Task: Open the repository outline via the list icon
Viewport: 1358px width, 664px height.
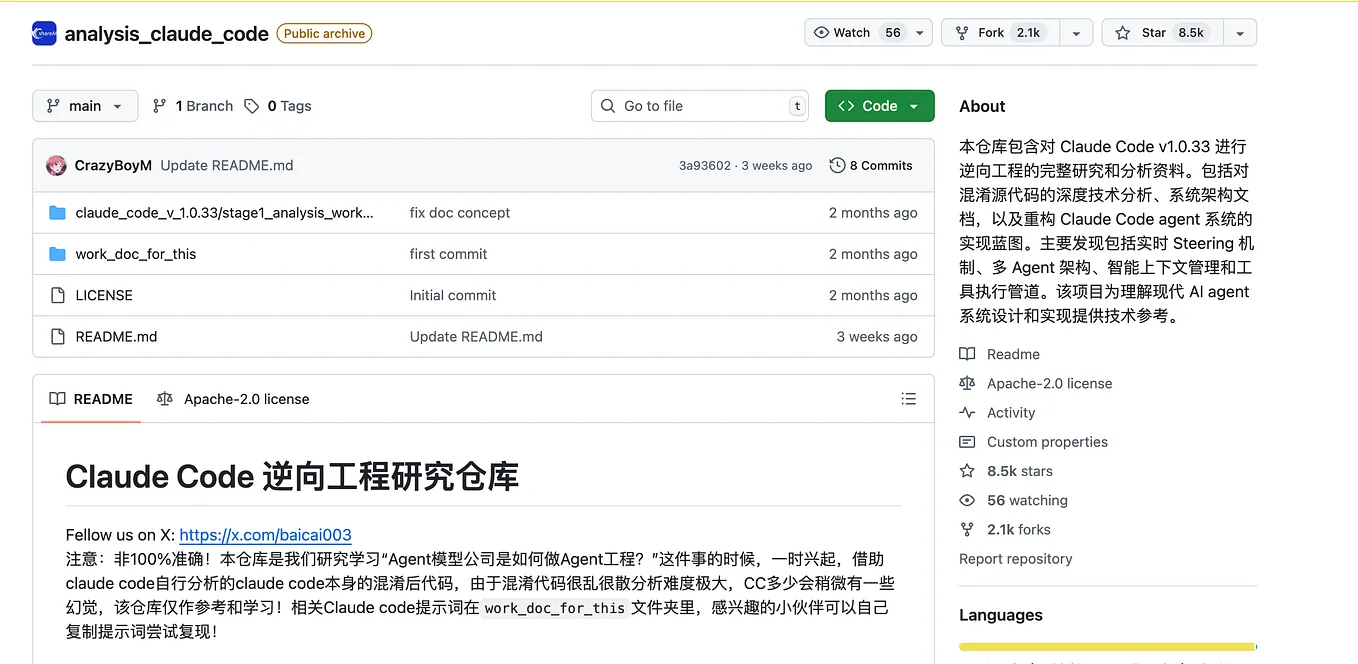Action: click(x=908, y=398)
